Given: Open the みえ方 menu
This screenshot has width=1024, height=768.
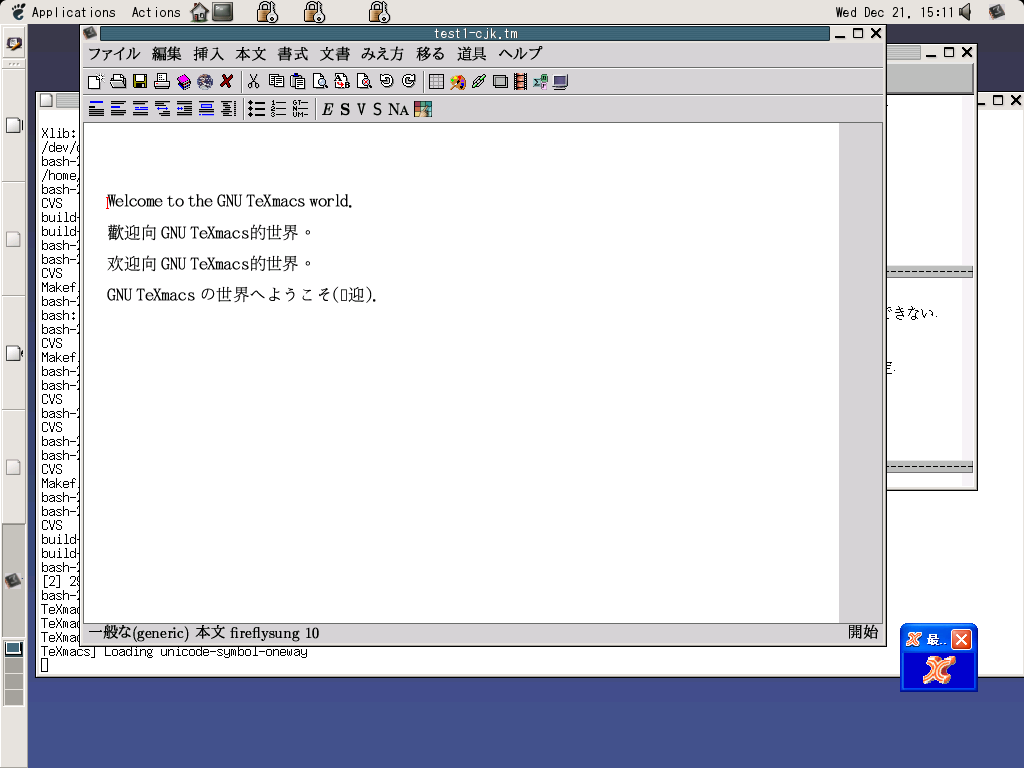Looking at the screenshot, I should (383, 54).
